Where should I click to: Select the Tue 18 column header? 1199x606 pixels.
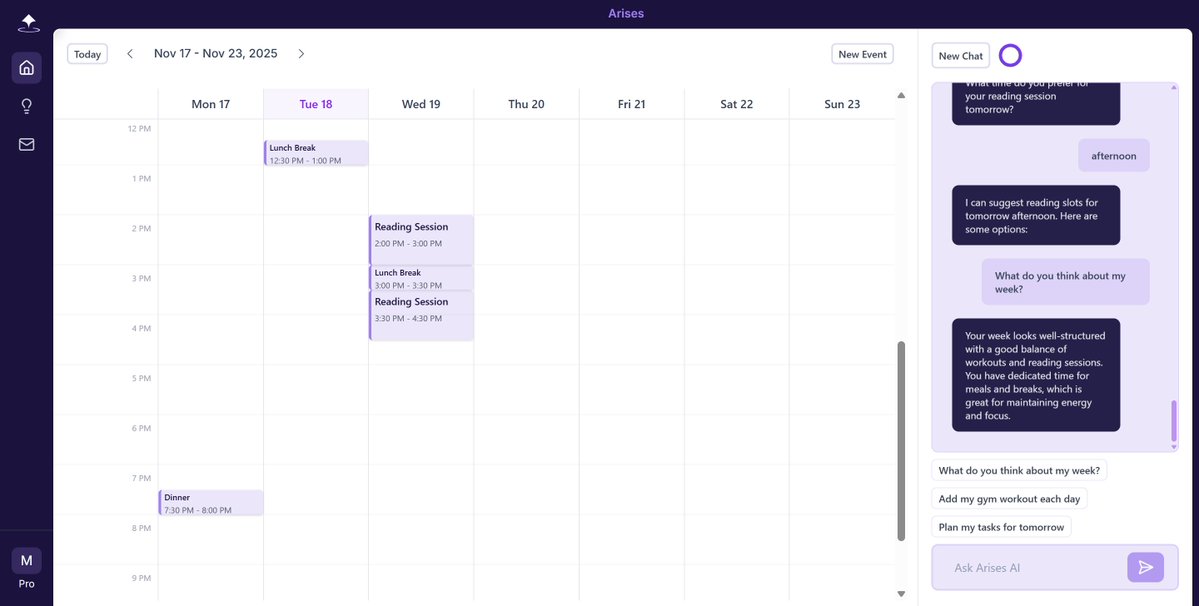point(316,104)
